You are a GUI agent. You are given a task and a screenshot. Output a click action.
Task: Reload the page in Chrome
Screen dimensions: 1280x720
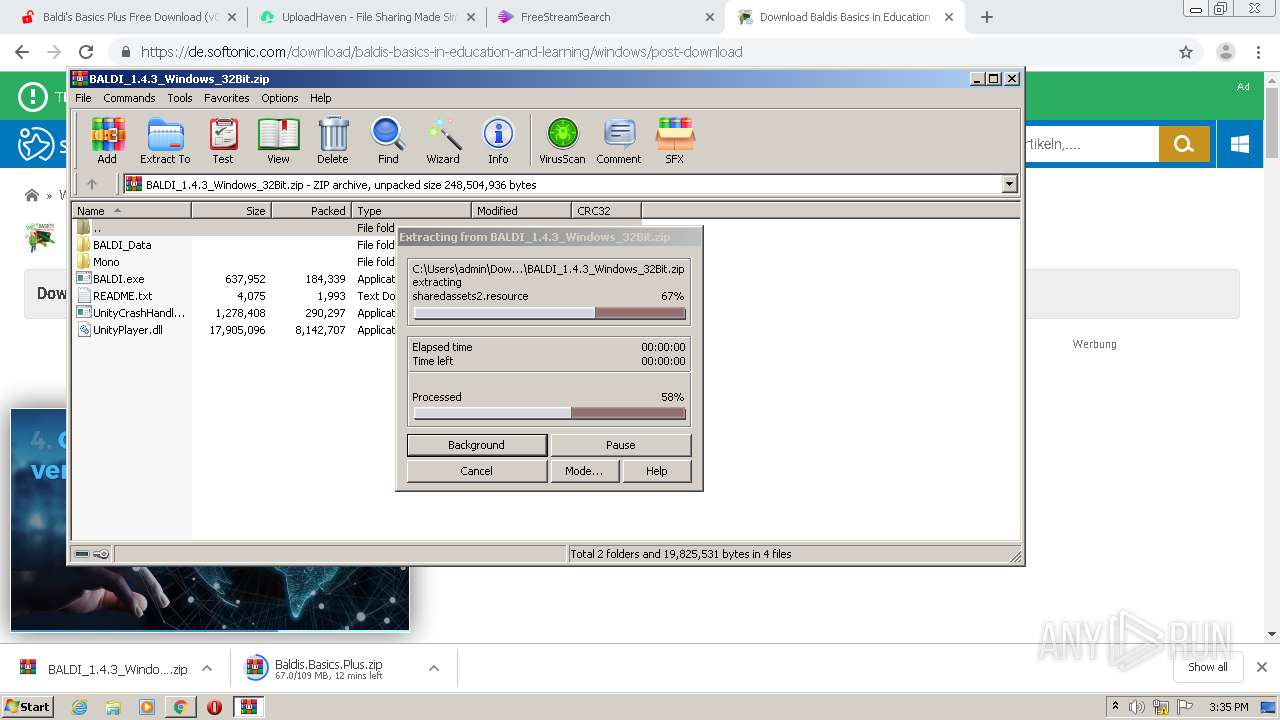pyautogui.click(x=86, y=52)
